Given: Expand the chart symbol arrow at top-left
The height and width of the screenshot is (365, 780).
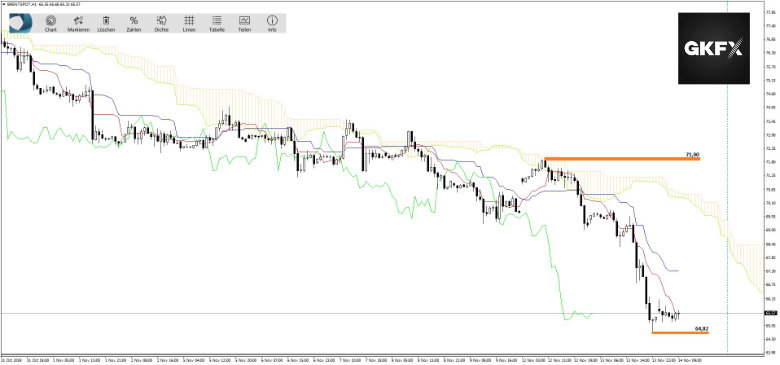Looking at the screenshot, I should pyautogui.click(x=3, y=4).
